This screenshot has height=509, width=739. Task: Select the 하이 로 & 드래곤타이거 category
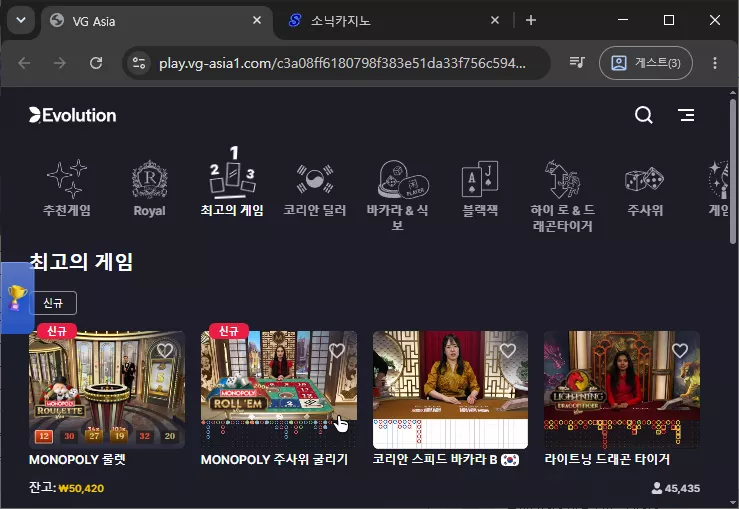coord(562,196)
